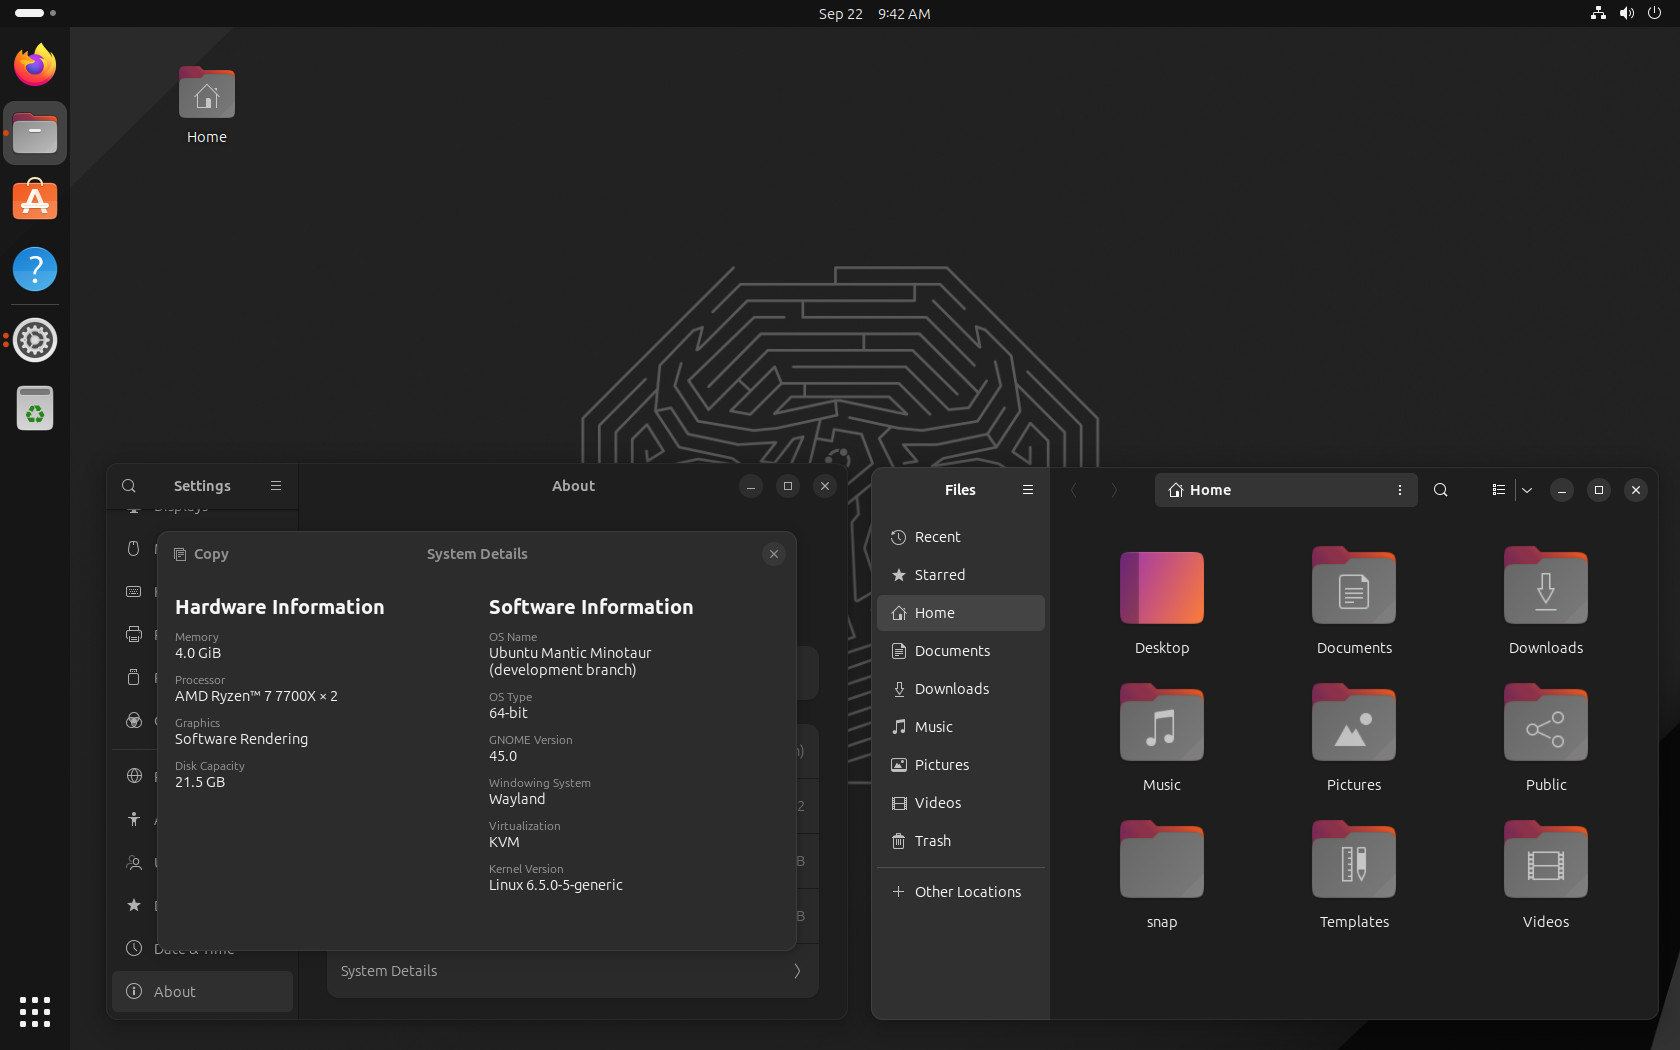Click the keyboard icon in Settings sidebar

coord(134,592)
